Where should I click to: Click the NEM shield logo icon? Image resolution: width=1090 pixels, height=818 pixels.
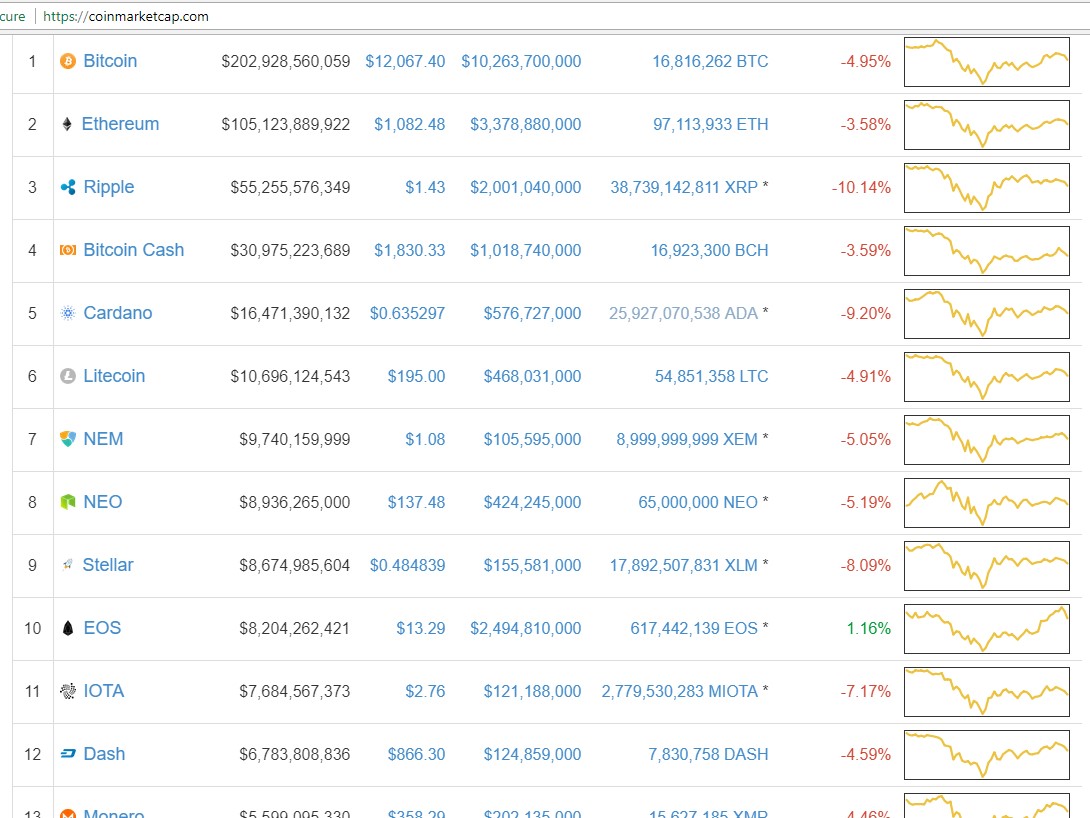pos(67,439)
